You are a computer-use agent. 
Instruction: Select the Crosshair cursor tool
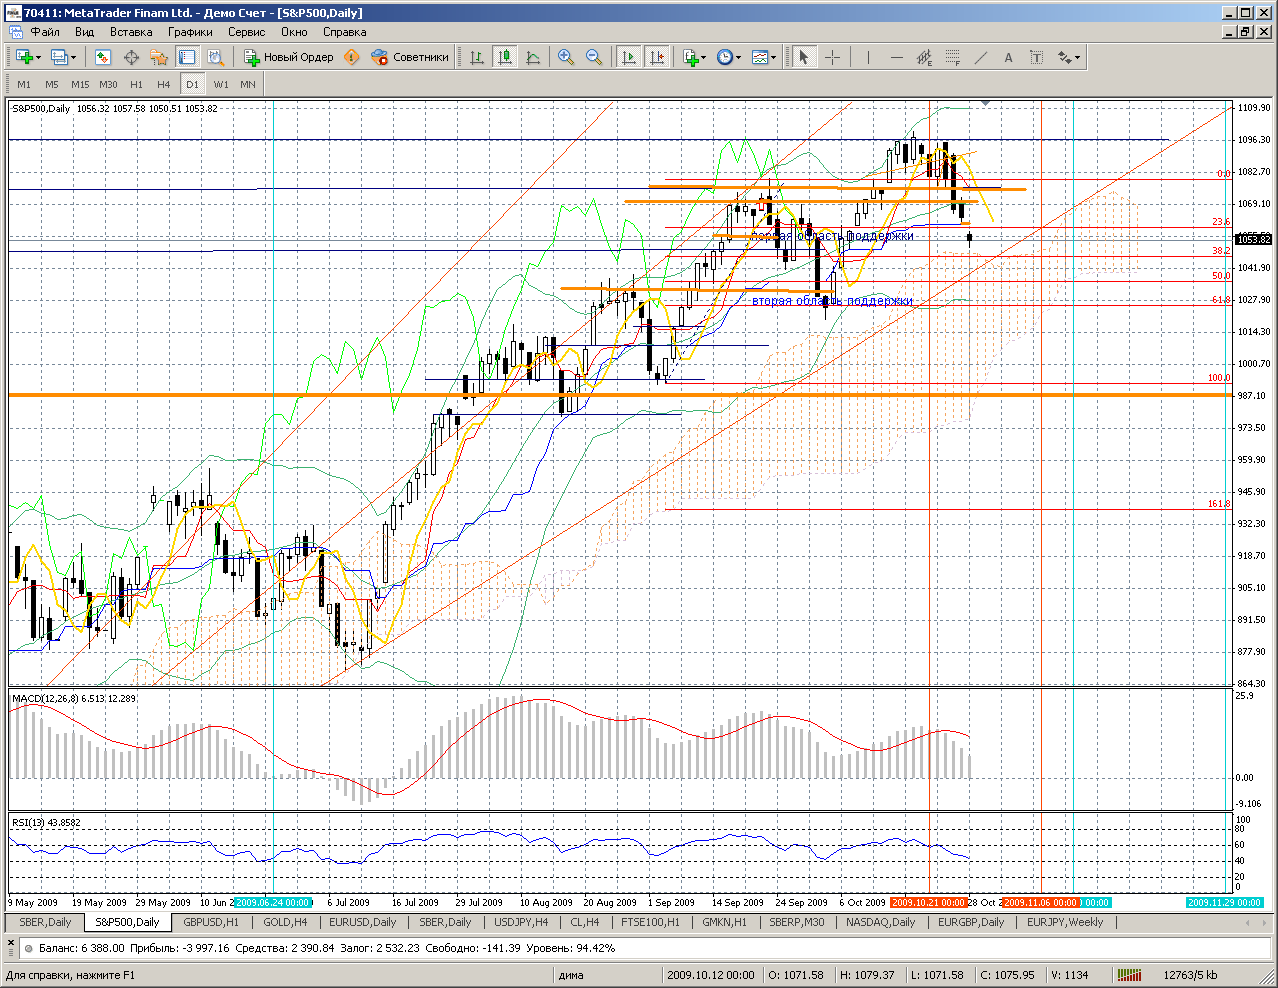tap(832, 57)
